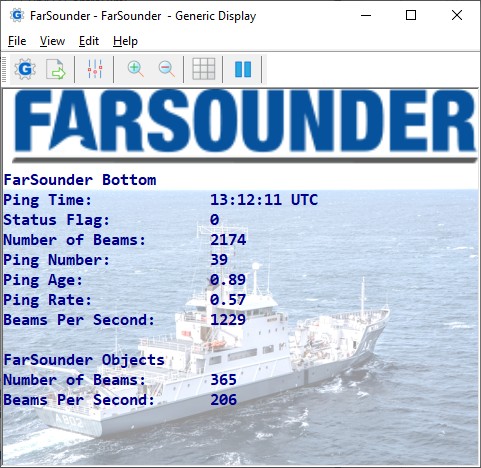
Task: Open the File menu
Action: 17,41
